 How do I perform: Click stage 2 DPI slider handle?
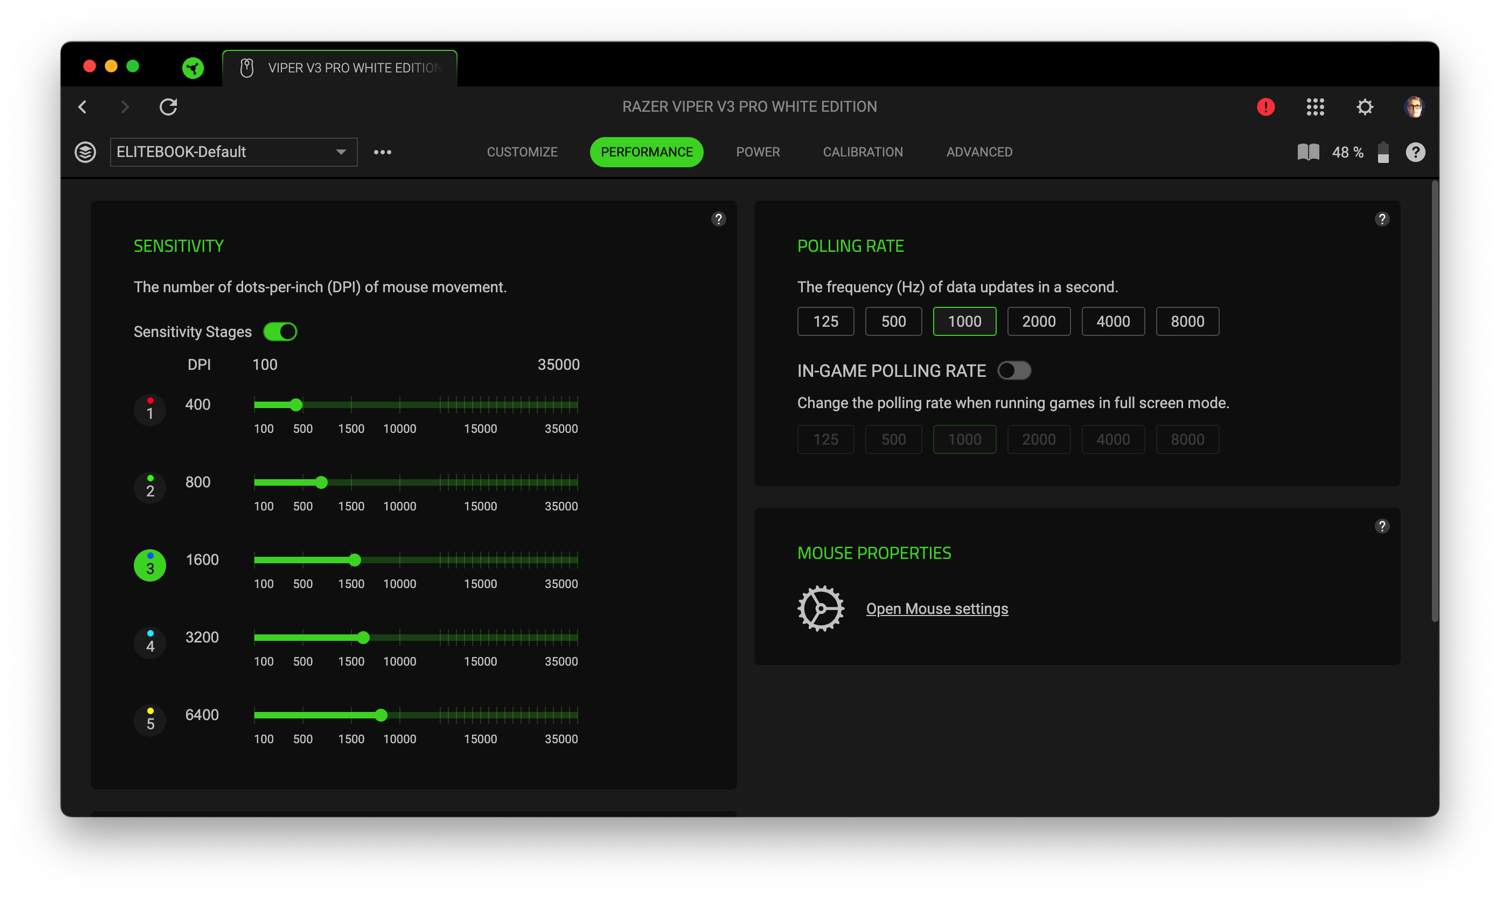pyautogui.click(x=322, y=482)
